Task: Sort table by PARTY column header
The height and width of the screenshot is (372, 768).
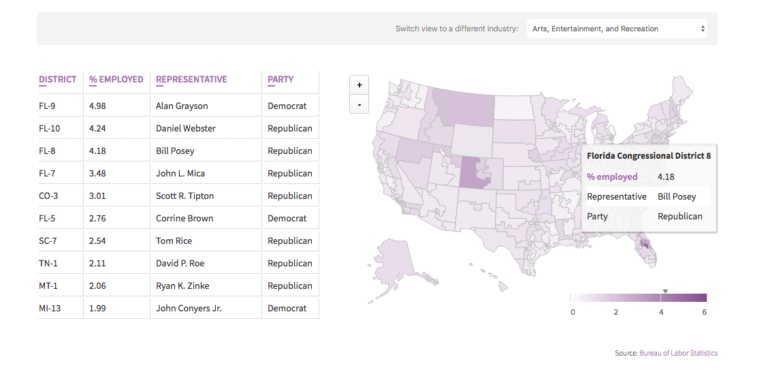Action: pos(281,79)
